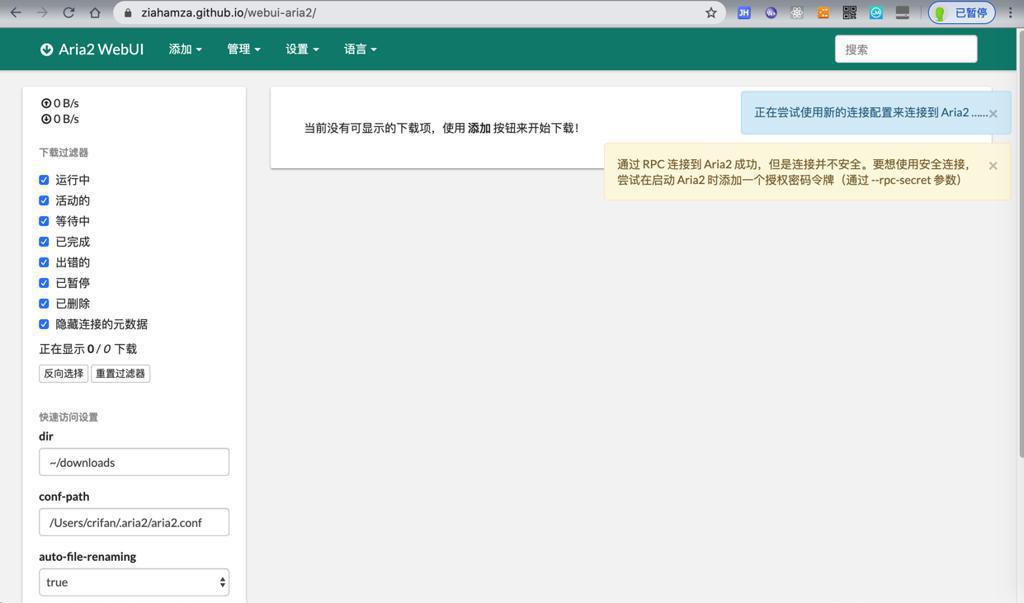Image resolution: width=1024 pixels, height=603 pixels.
Task: Click the download speed arrow icon
Action: [46, 119]
